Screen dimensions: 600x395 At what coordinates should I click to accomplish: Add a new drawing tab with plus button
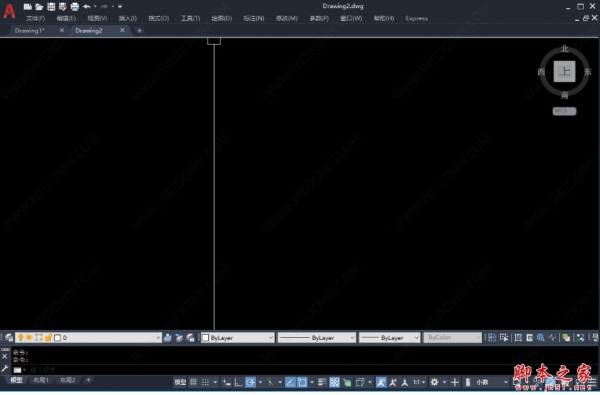[139, 31]
